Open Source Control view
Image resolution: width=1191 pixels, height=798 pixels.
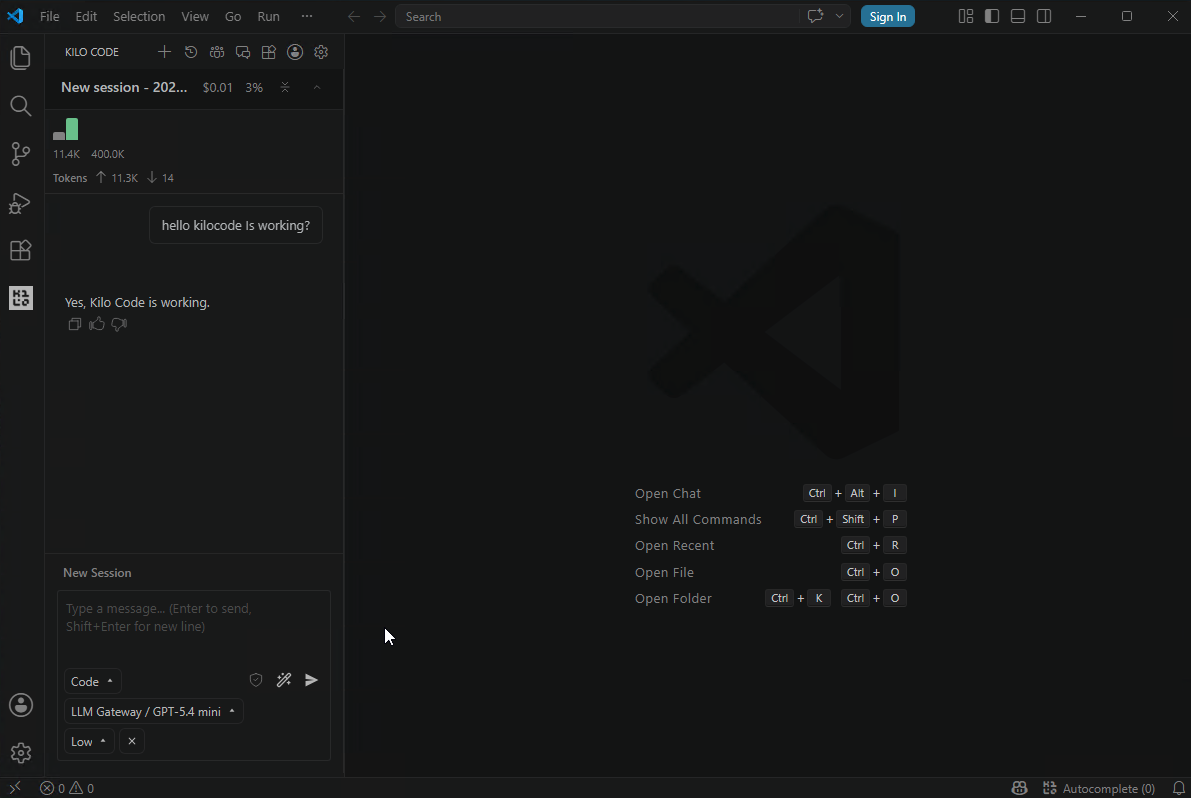21,153
